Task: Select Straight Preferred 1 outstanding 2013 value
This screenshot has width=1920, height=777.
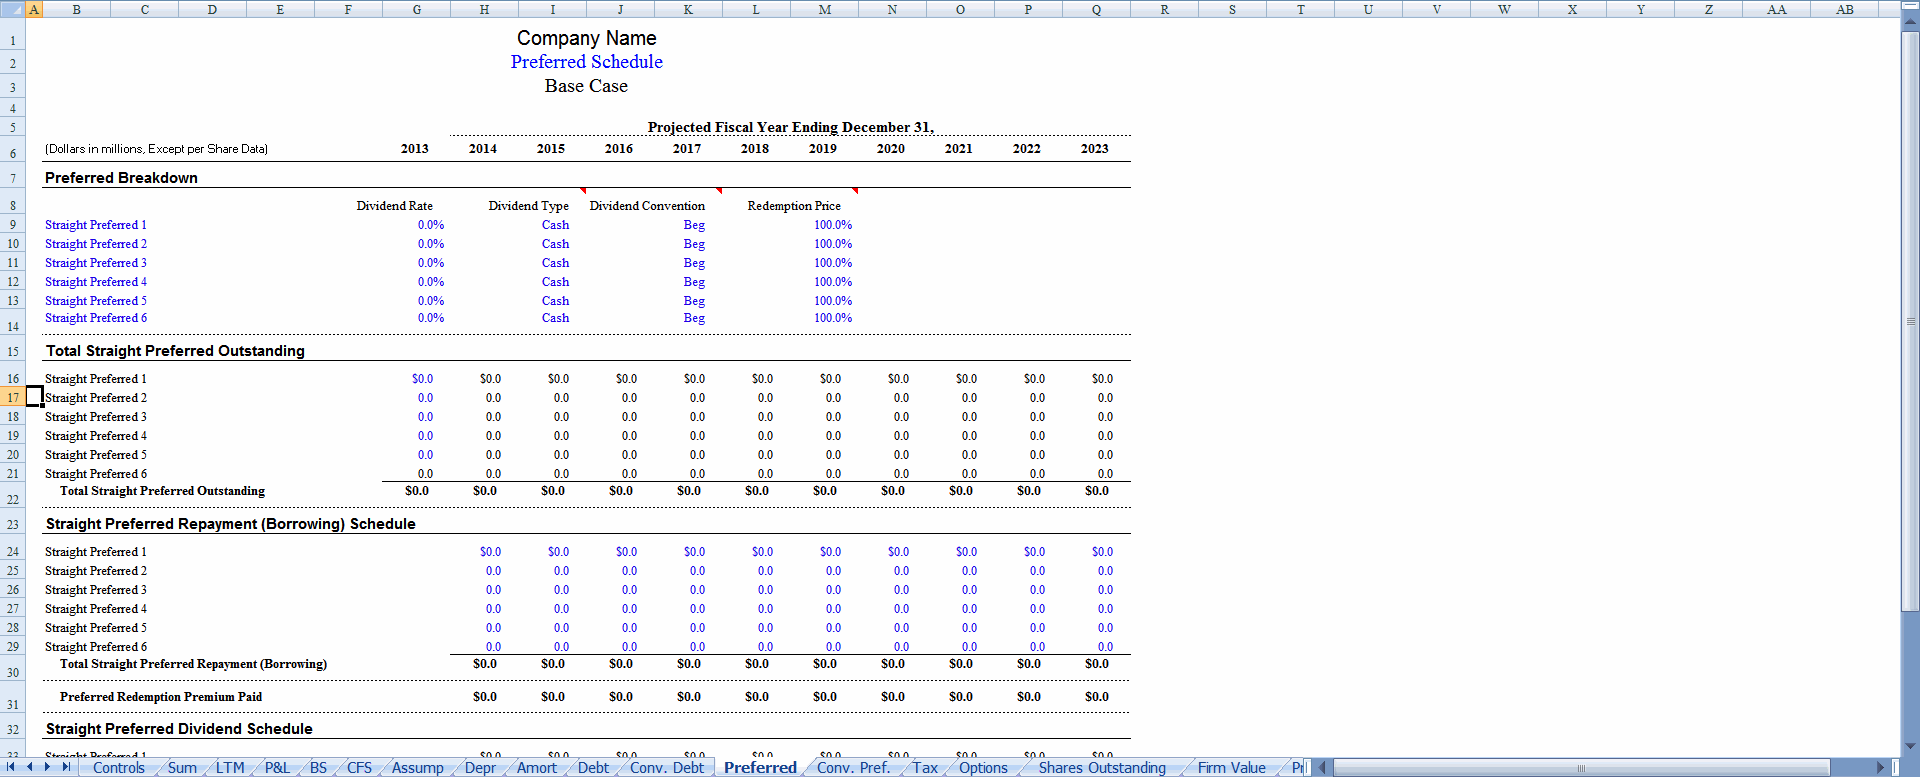Action: pos(423,379)
